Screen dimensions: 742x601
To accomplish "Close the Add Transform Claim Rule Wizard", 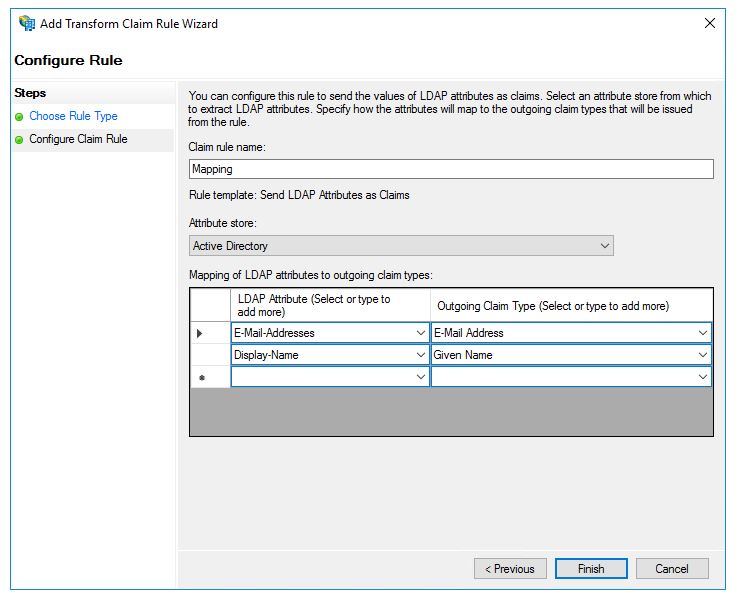I will coord(709,23).
